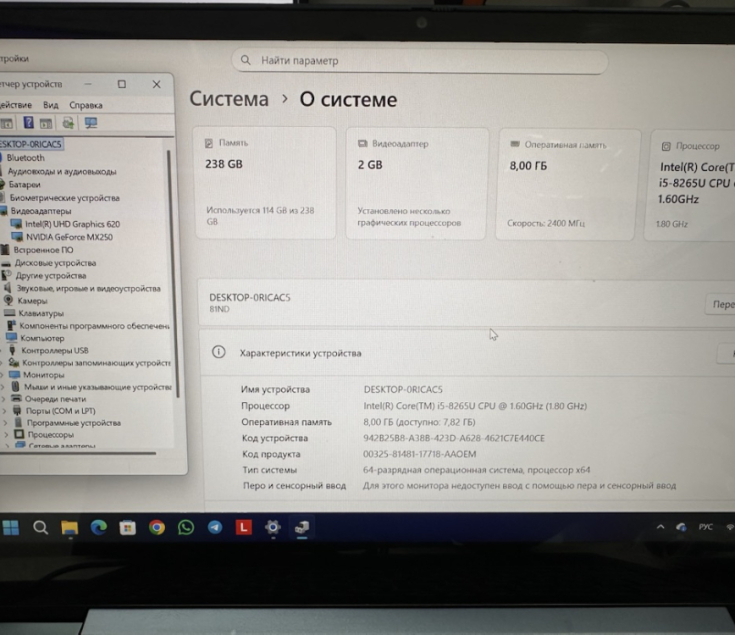This screenshot has height=635, width=735.
Task: Show hidden system tray icons chevron
Action: coord(660,527)
